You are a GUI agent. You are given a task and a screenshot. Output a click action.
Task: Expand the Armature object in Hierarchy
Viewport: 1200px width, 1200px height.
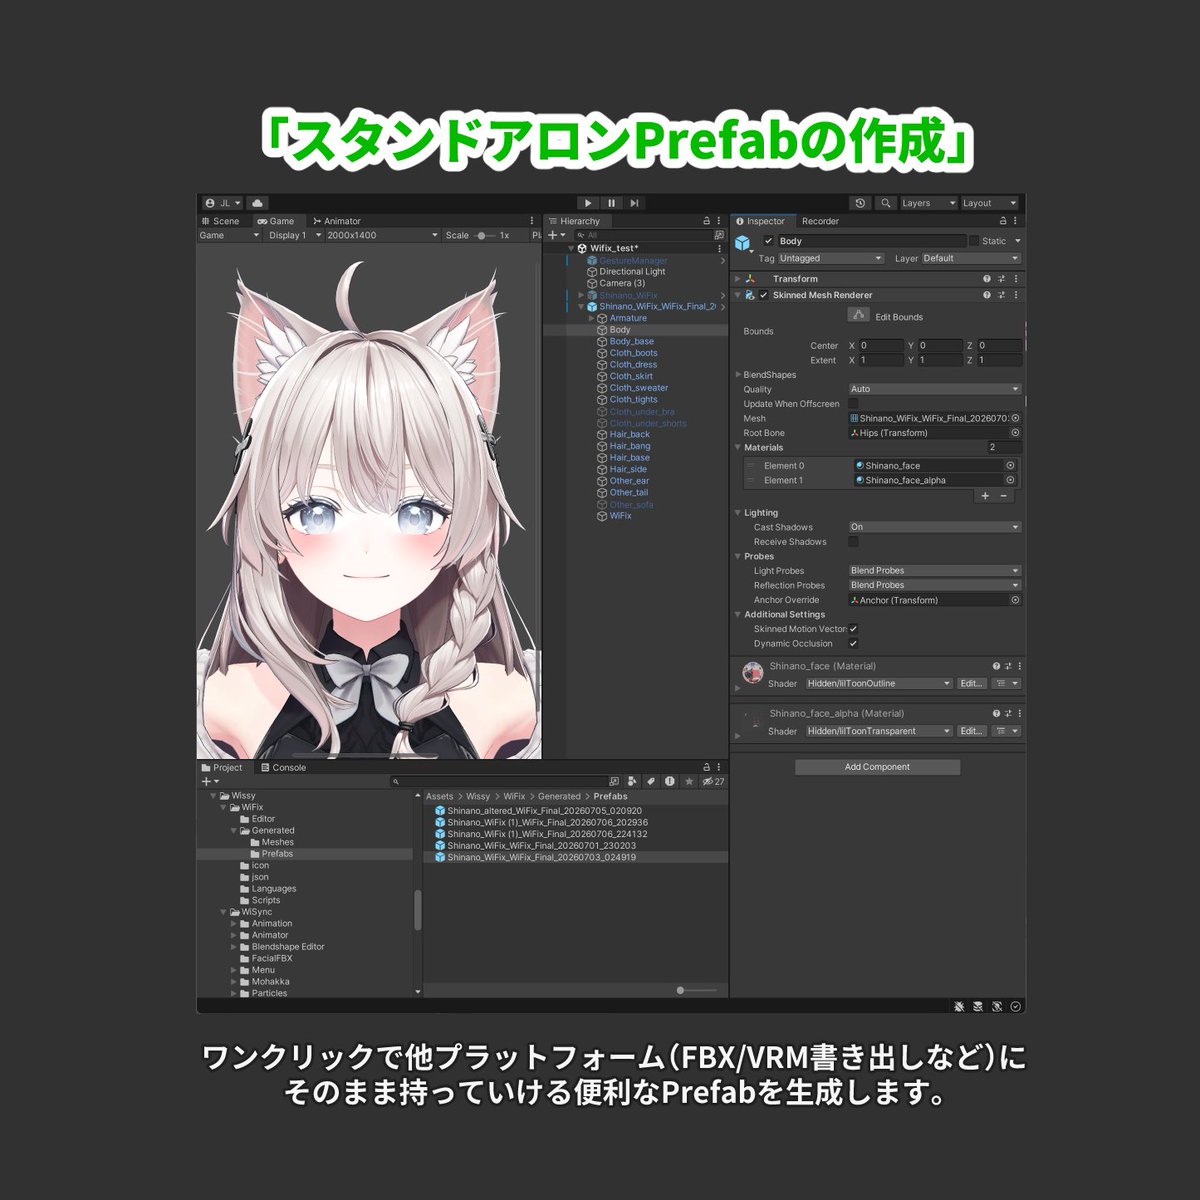(592, 318)
